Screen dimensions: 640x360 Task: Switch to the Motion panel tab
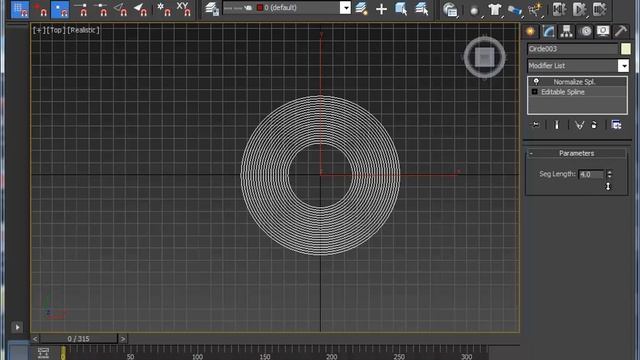[585, 31]
